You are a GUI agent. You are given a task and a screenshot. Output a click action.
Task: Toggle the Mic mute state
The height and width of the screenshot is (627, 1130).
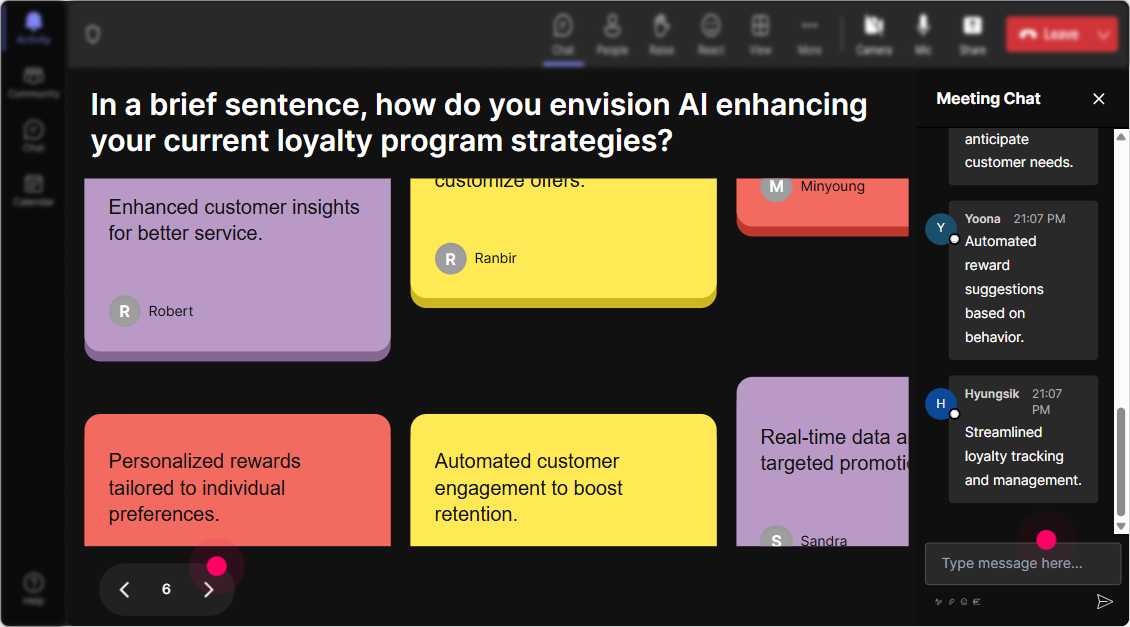(923, 35)
